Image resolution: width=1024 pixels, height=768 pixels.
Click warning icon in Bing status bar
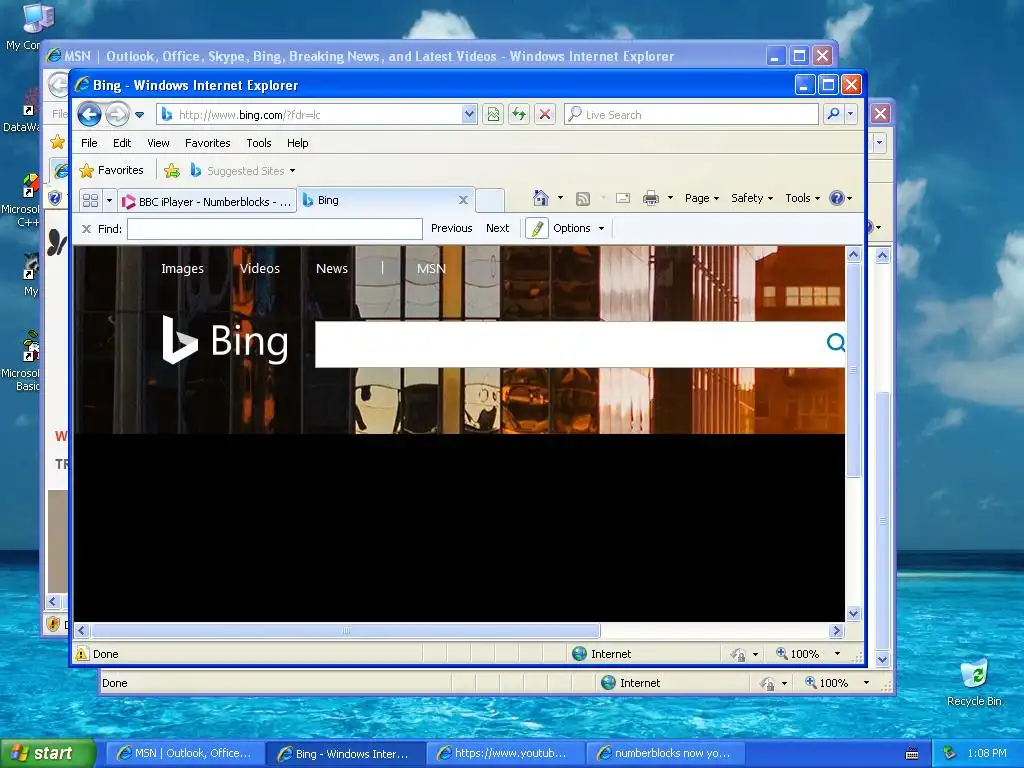coord(82,654)
